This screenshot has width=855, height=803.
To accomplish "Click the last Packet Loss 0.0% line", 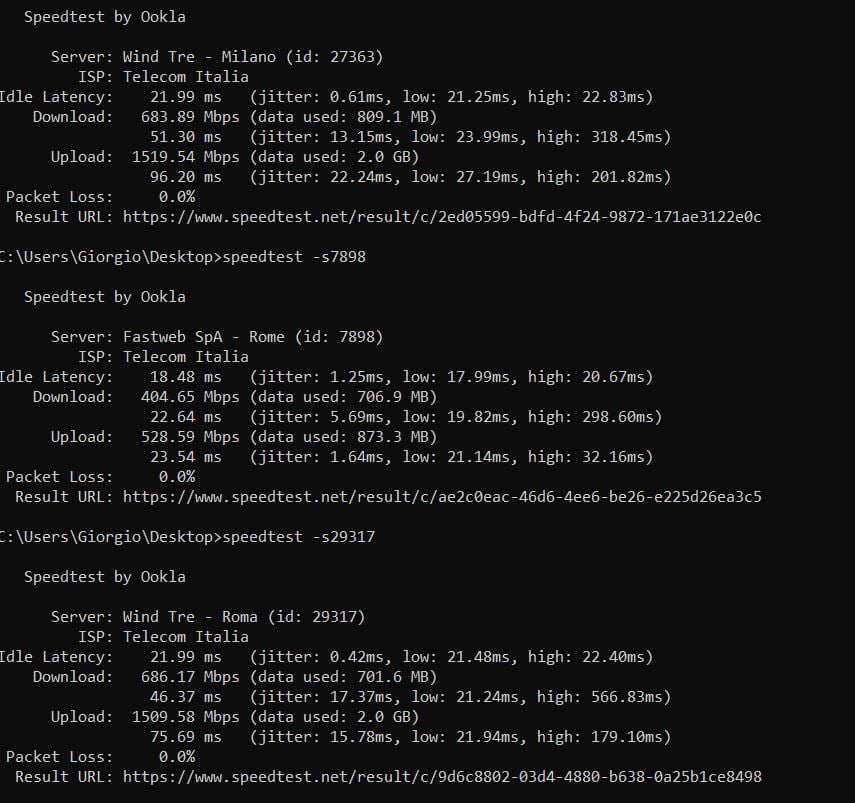I will pos(100,757).
